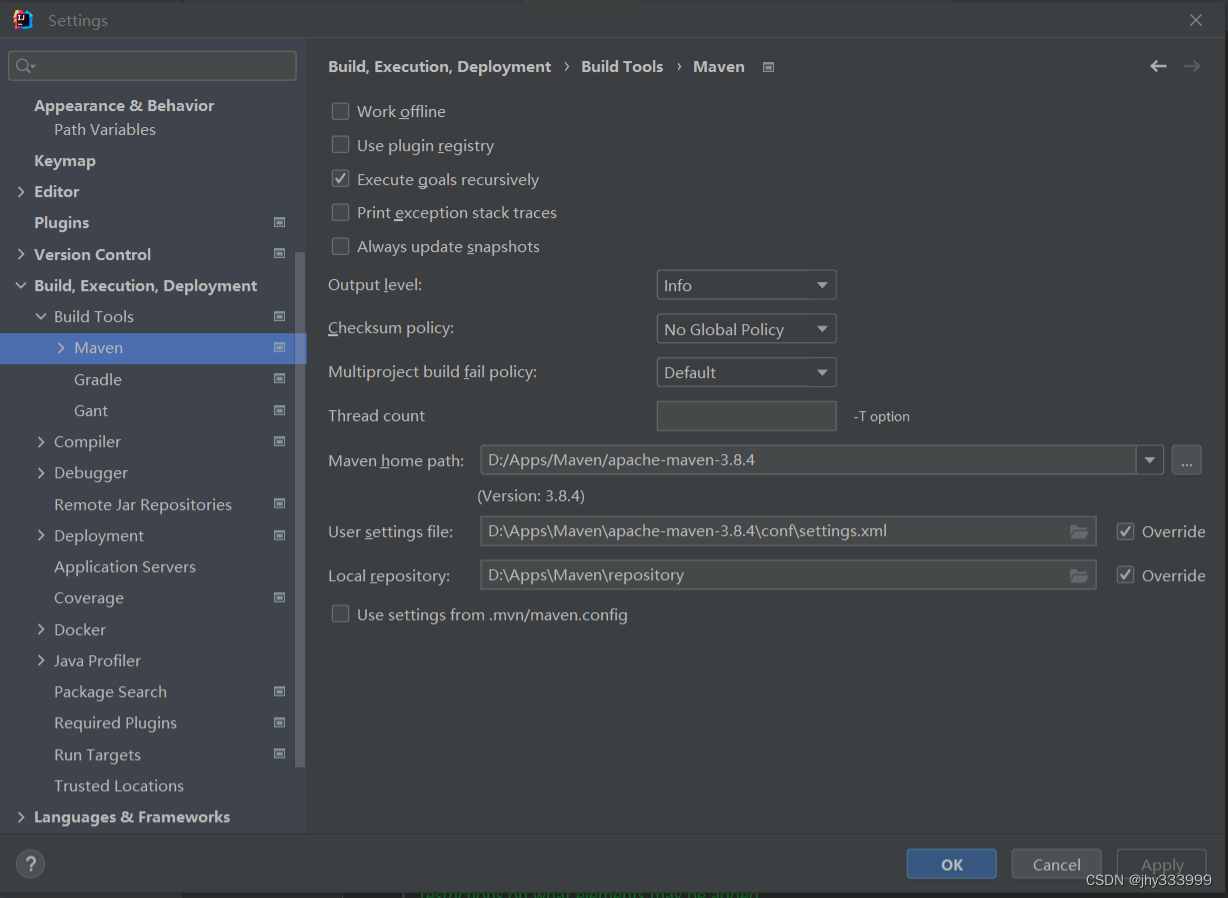This screenshot has width=1228, height=898.
Task: Click the small panel icon next to Plugins
Action: (279, 222)
